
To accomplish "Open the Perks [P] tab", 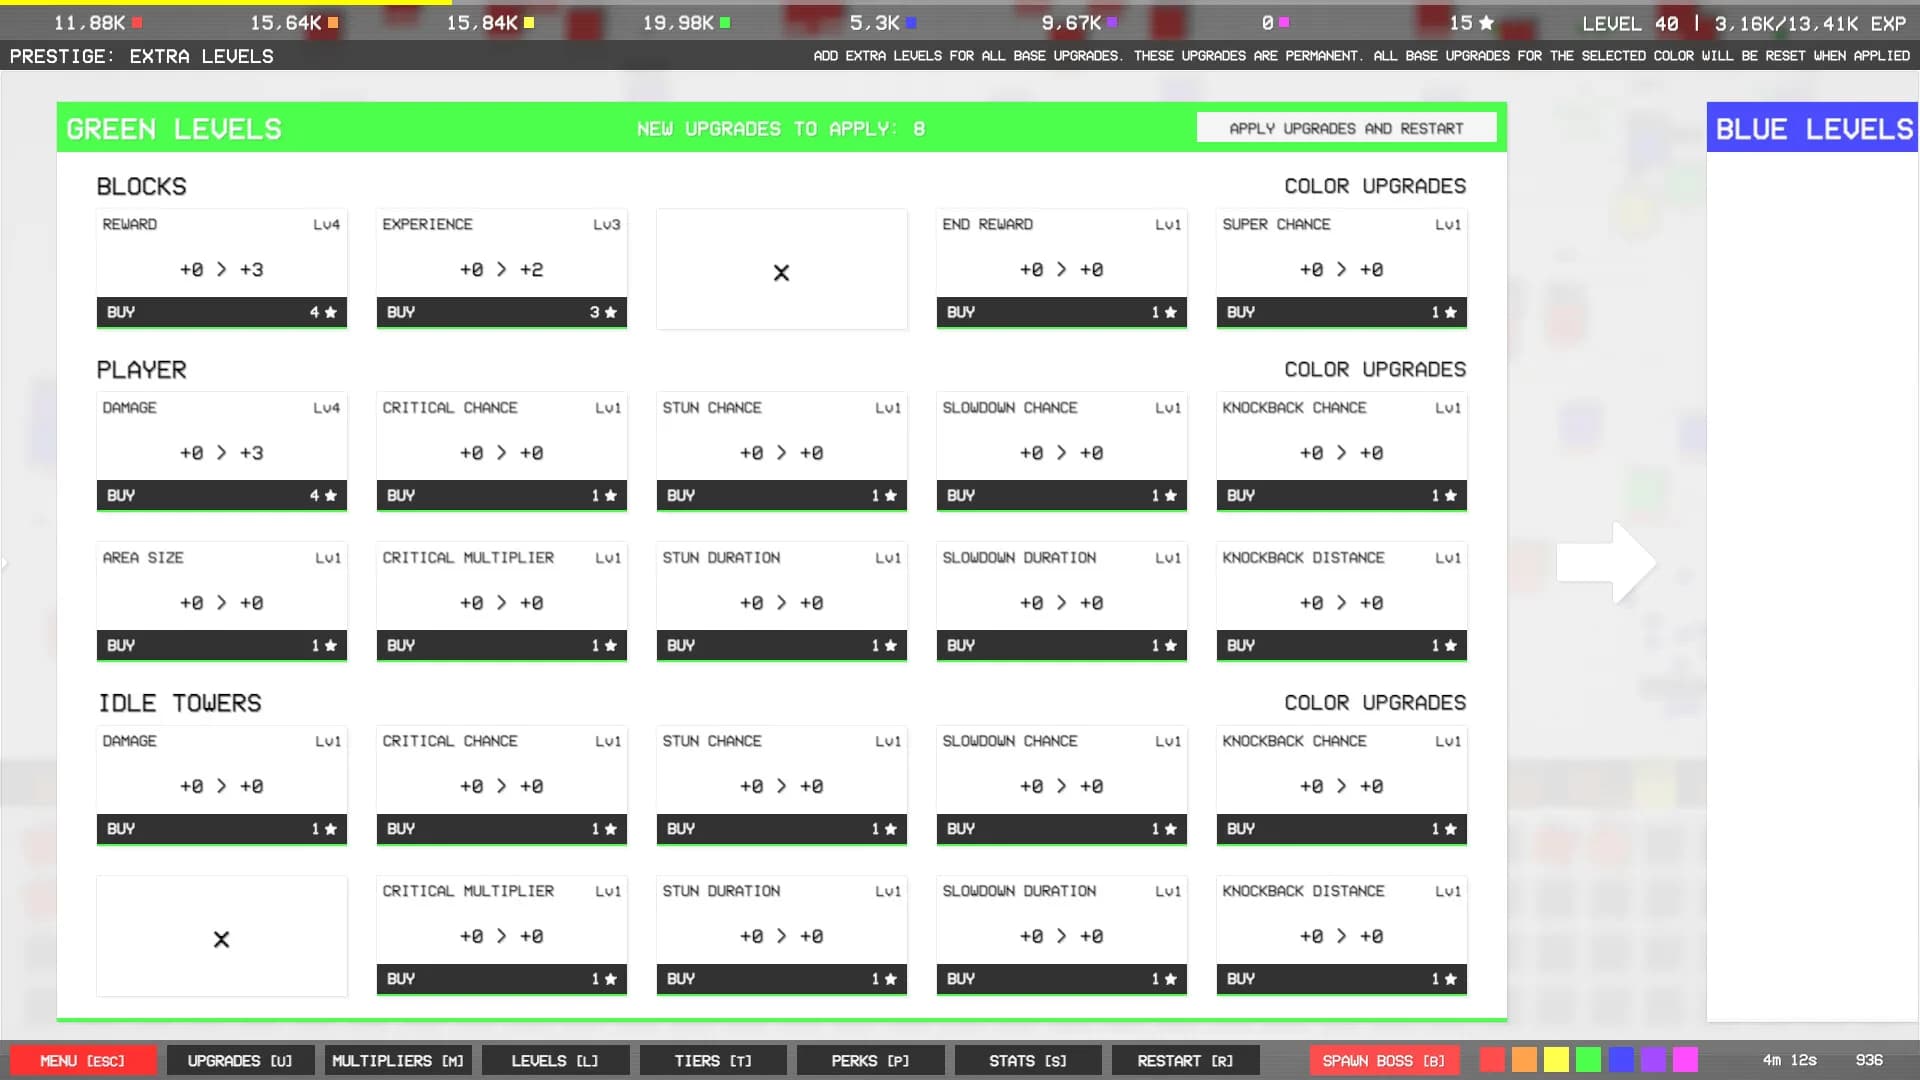I will click(870, 1061).
